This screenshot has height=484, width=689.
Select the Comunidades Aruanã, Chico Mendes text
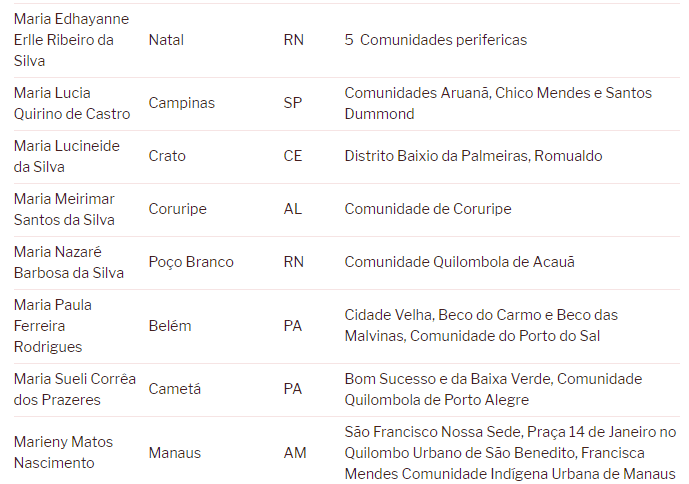(x=497, y=103)
